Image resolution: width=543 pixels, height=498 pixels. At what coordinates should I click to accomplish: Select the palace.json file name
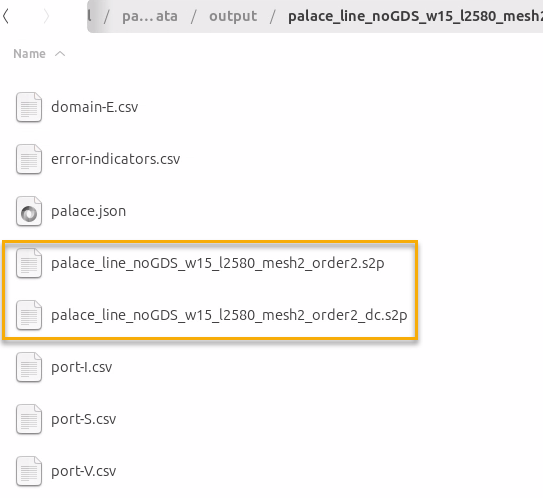click(88, 211)
